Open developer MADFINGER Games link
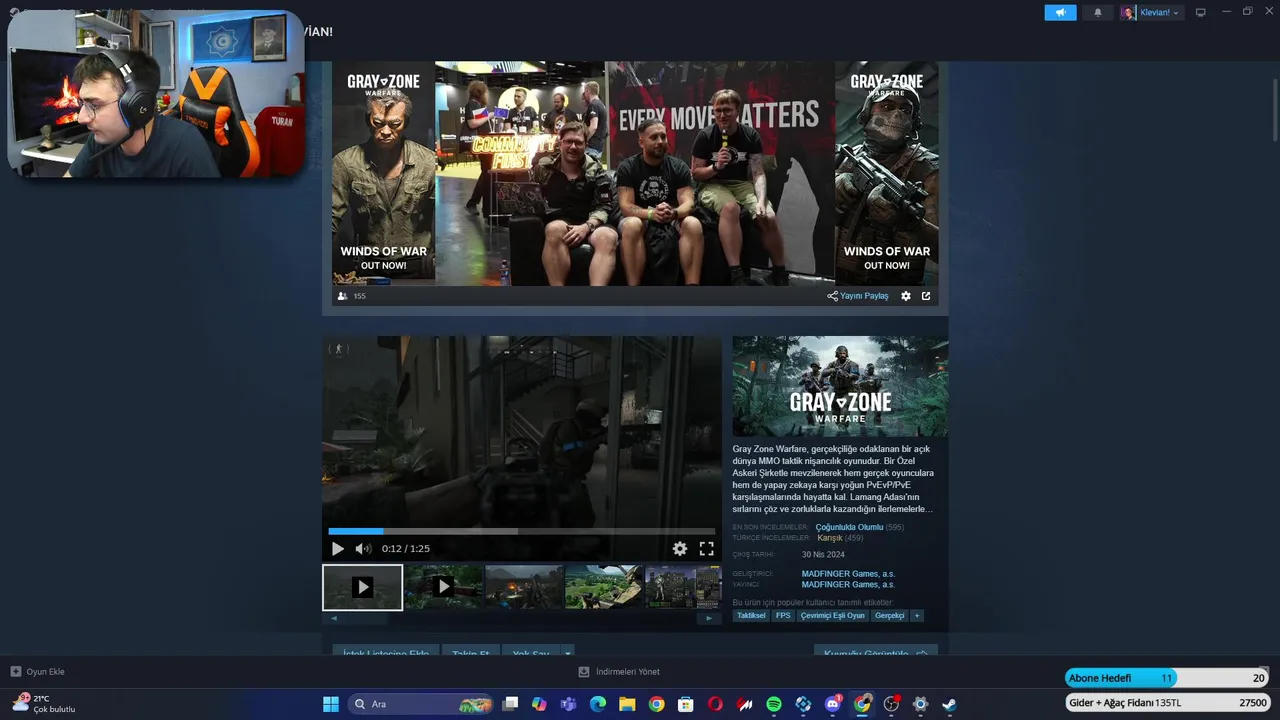This screenshot has width=1280, height=720. click(x=848, y=574)
